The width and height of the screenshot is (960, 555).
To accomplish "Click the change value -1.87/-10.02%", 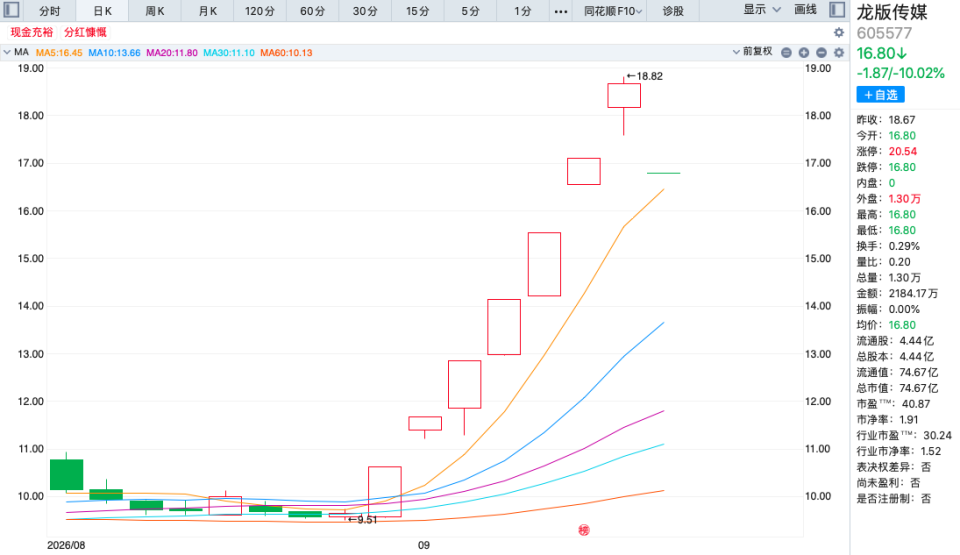I will [901, 73].
